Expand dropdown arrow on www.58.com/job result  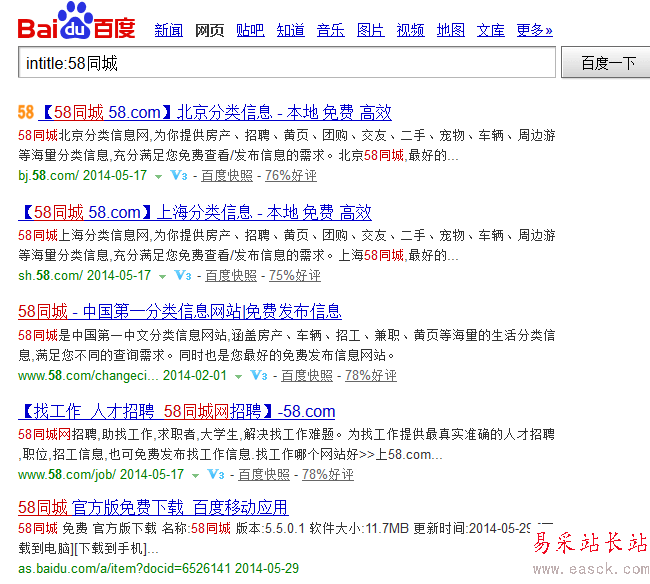[x=195, y=476]
